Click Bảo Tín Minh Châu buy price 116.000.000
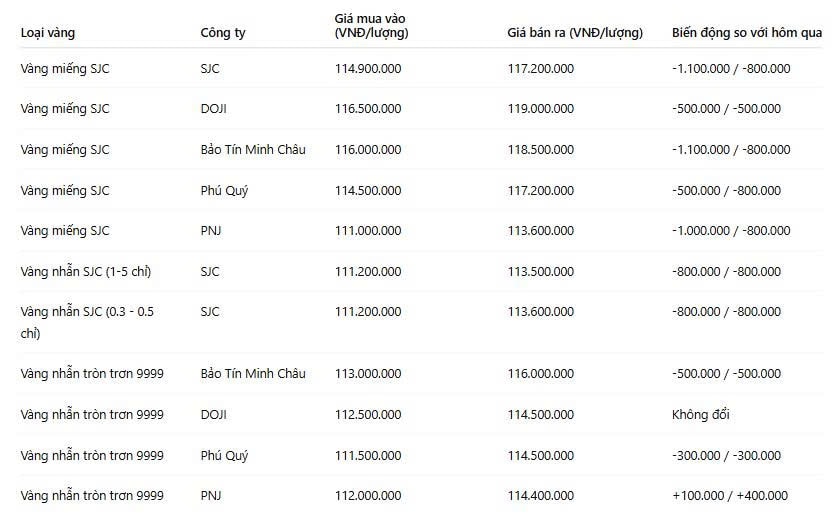832x520 pixels. (368, 150)
